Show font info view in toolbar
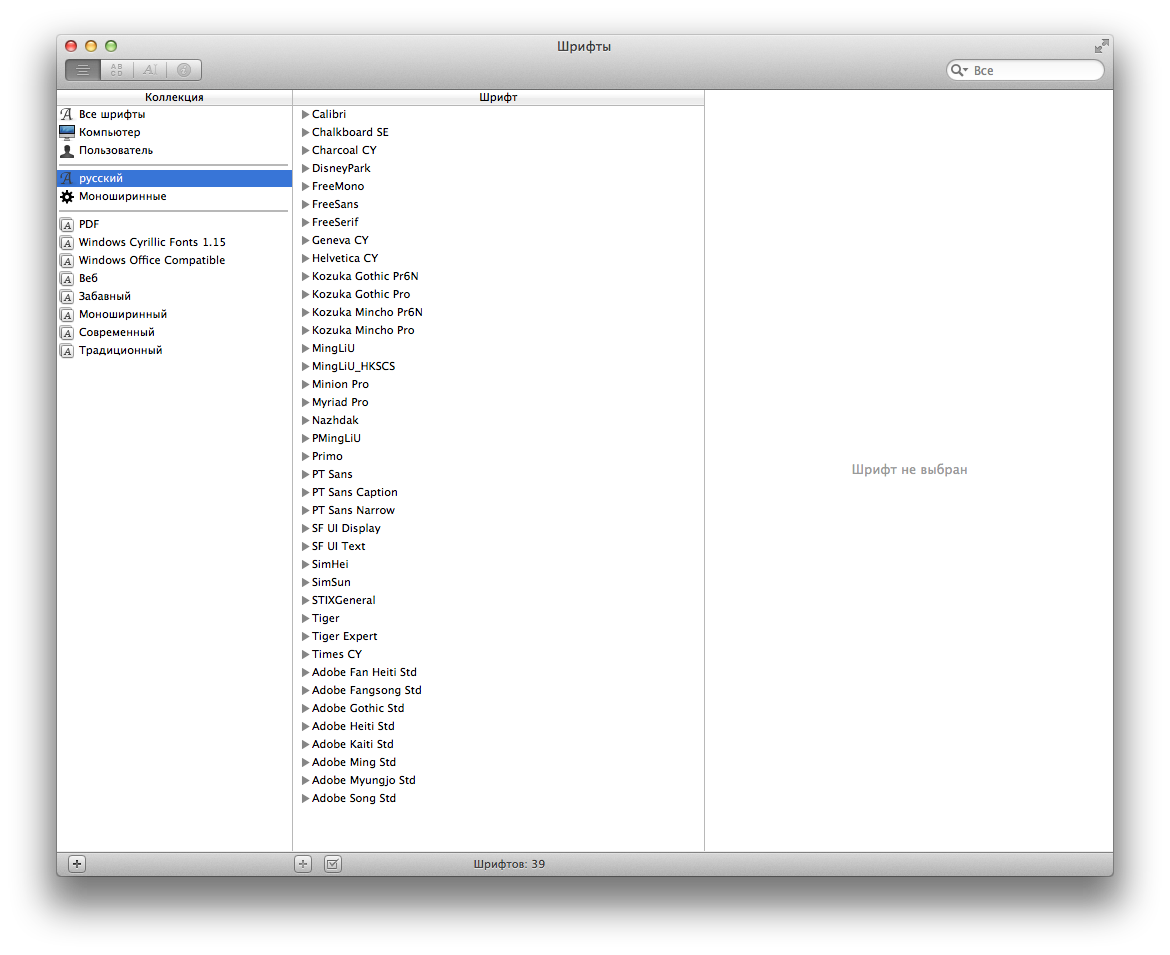 coord(184,70)
